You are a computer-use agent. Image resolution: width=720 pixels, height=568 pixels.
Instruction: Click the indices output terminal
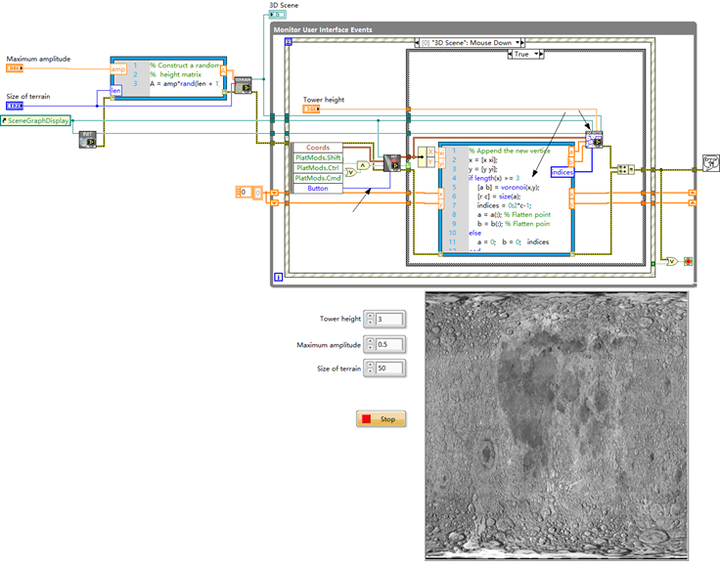(x=562, y=172)
